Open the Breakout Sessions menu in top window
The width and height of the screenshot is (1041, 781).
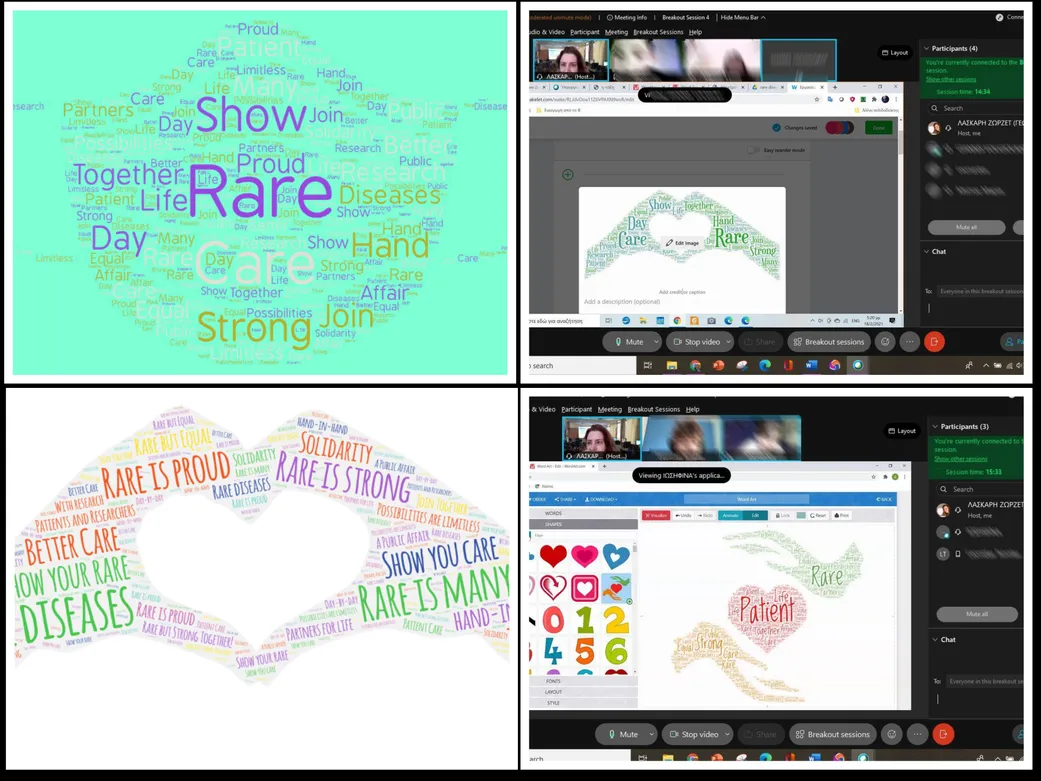click(x=658, y=32)
